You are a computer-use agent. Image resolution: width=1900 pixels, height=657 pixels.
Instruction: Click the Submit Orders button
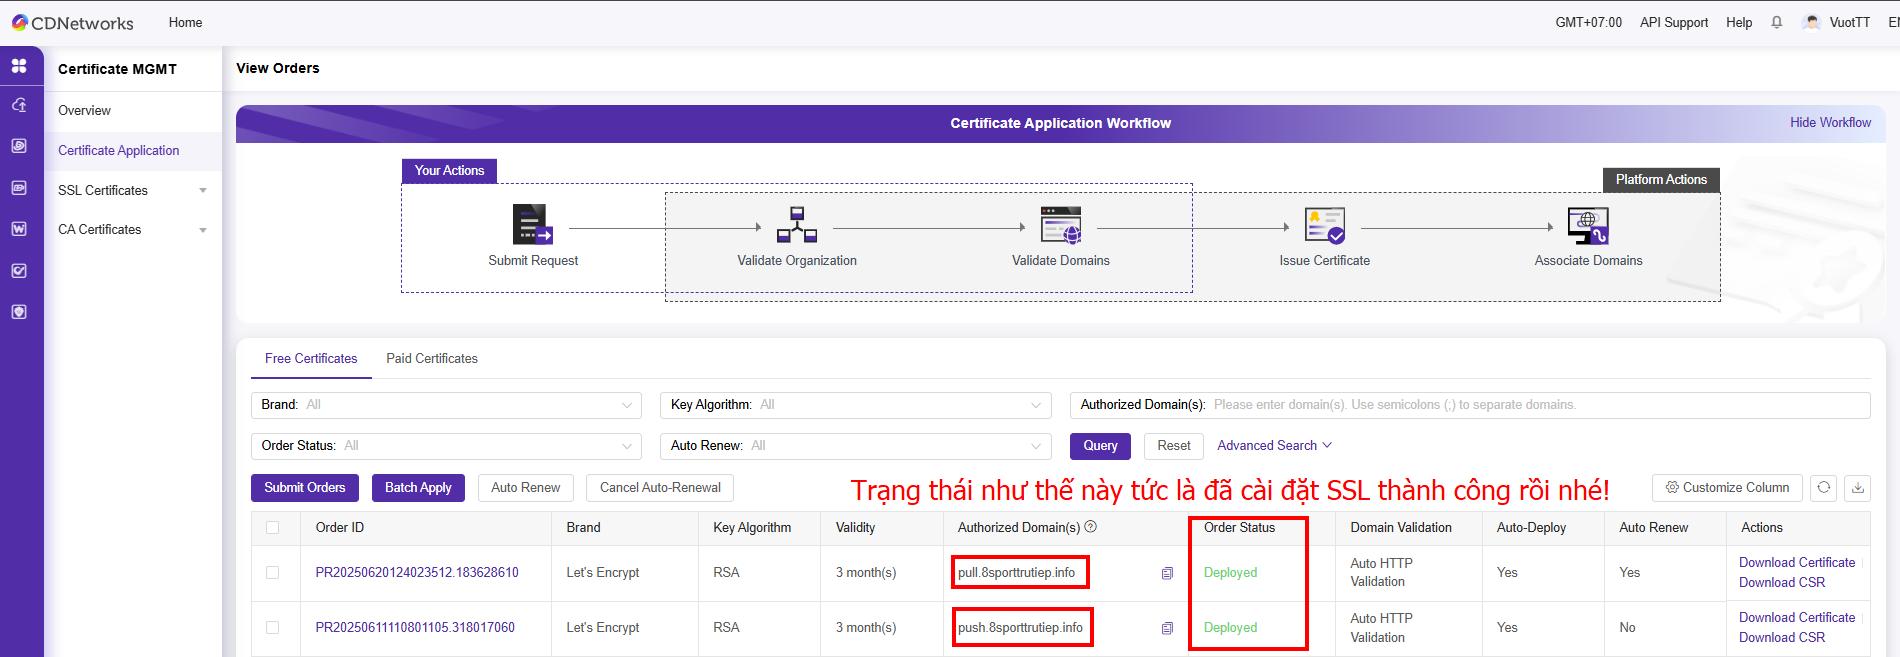pos(305,488)
